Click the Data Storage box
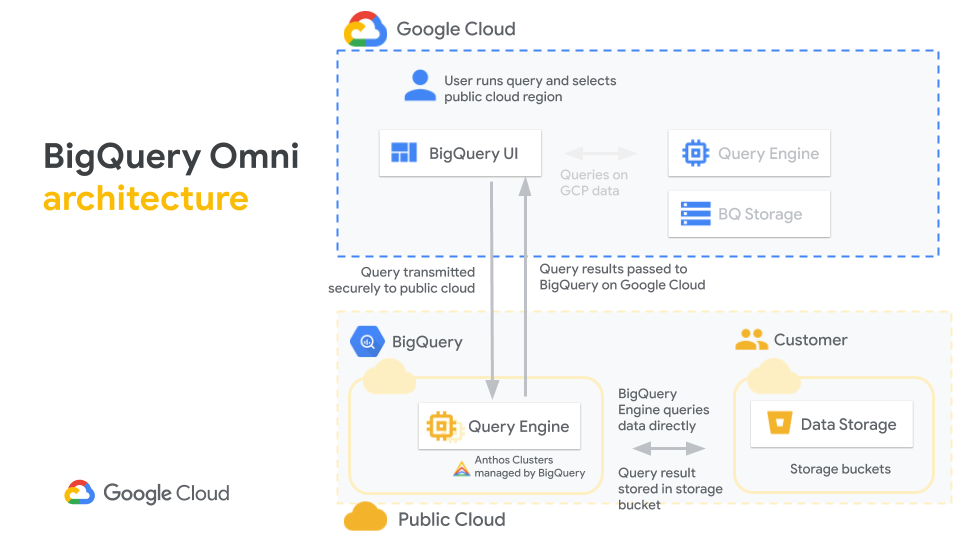Viewport: 960px width, 540px height. (x=831, y=424)
